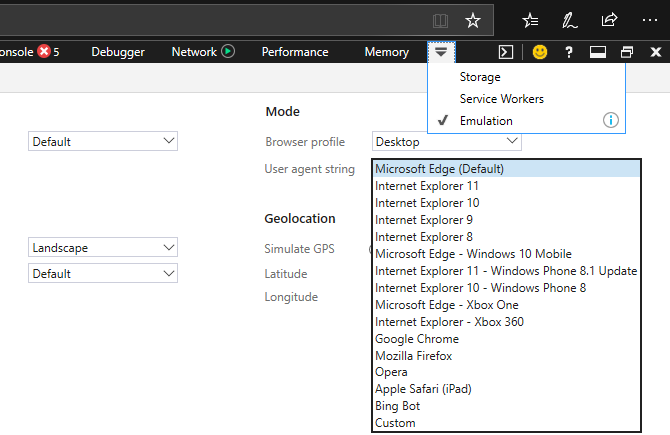
Task: Open DevTools help question mark
Action: (569, 52)
